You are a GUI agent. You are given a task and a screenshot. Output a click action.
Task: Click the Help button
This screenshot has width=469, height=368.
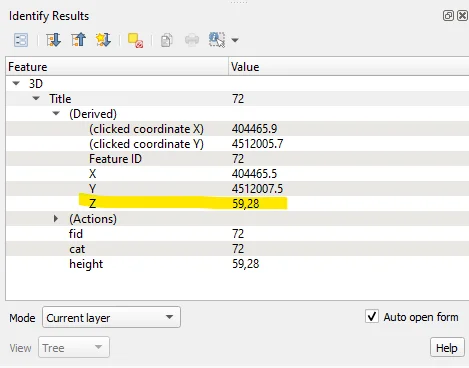tap(447, 348)
